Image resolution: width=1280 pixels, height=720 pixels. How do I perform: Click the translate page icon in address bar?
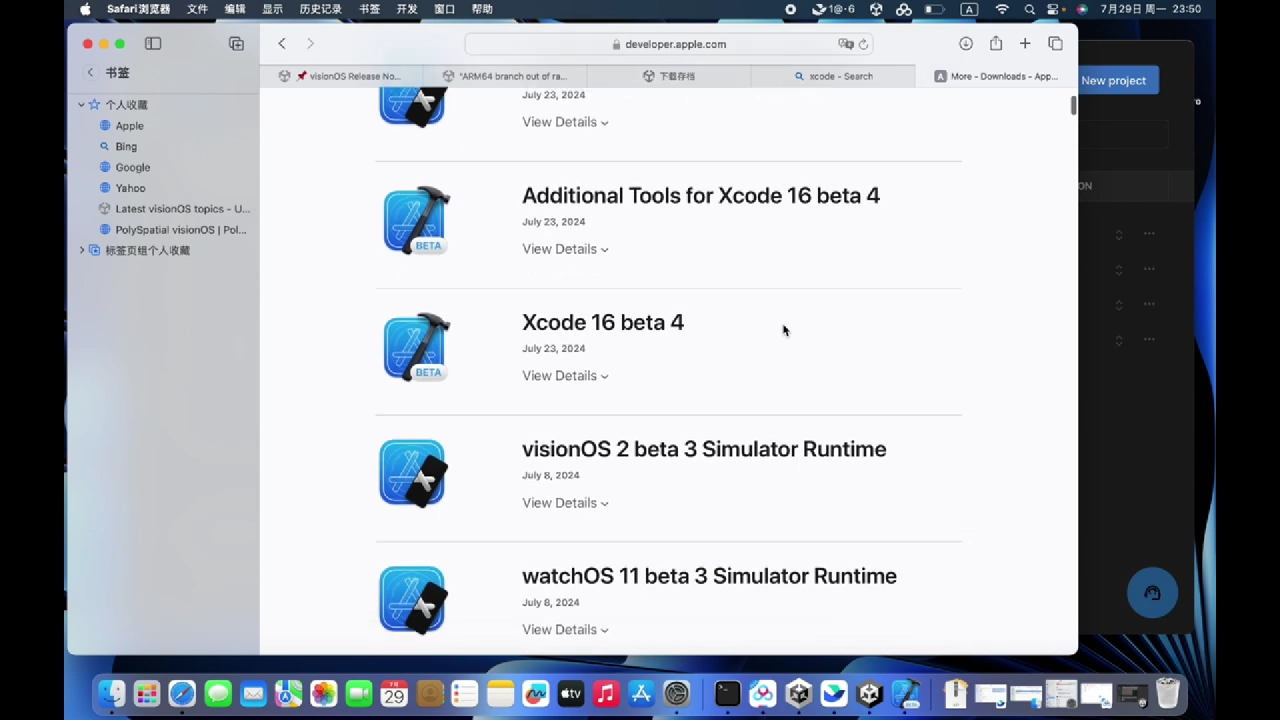click(846, 44)
